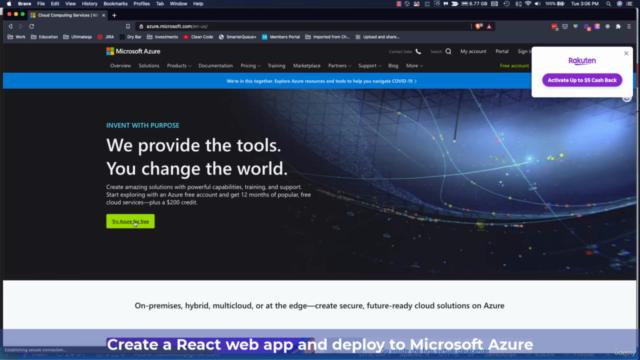Open Siri from the menu bar
This screenshot has height=360, width=640.
coord(619,4)
